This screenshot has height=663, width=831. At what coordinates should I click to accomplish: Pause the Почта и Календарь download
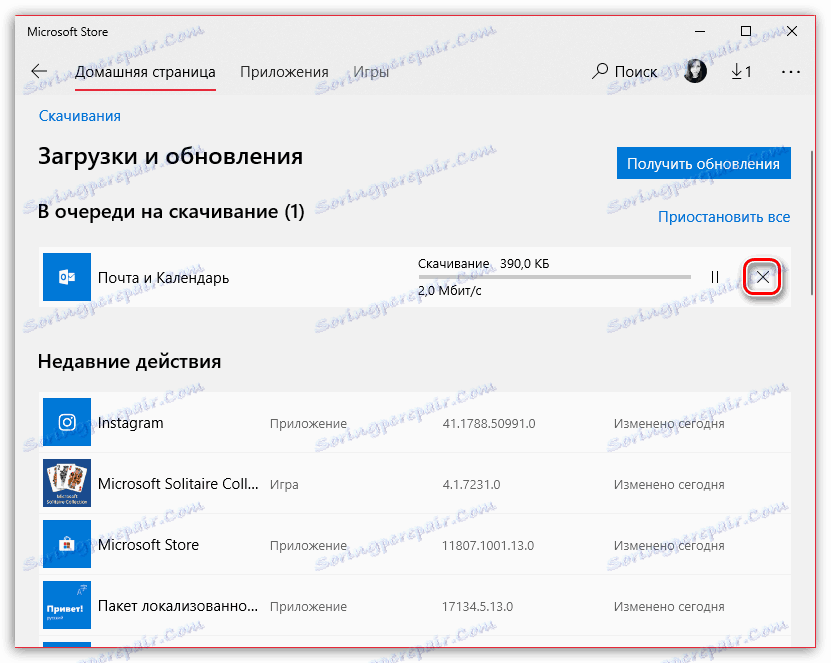click(715, 277)
